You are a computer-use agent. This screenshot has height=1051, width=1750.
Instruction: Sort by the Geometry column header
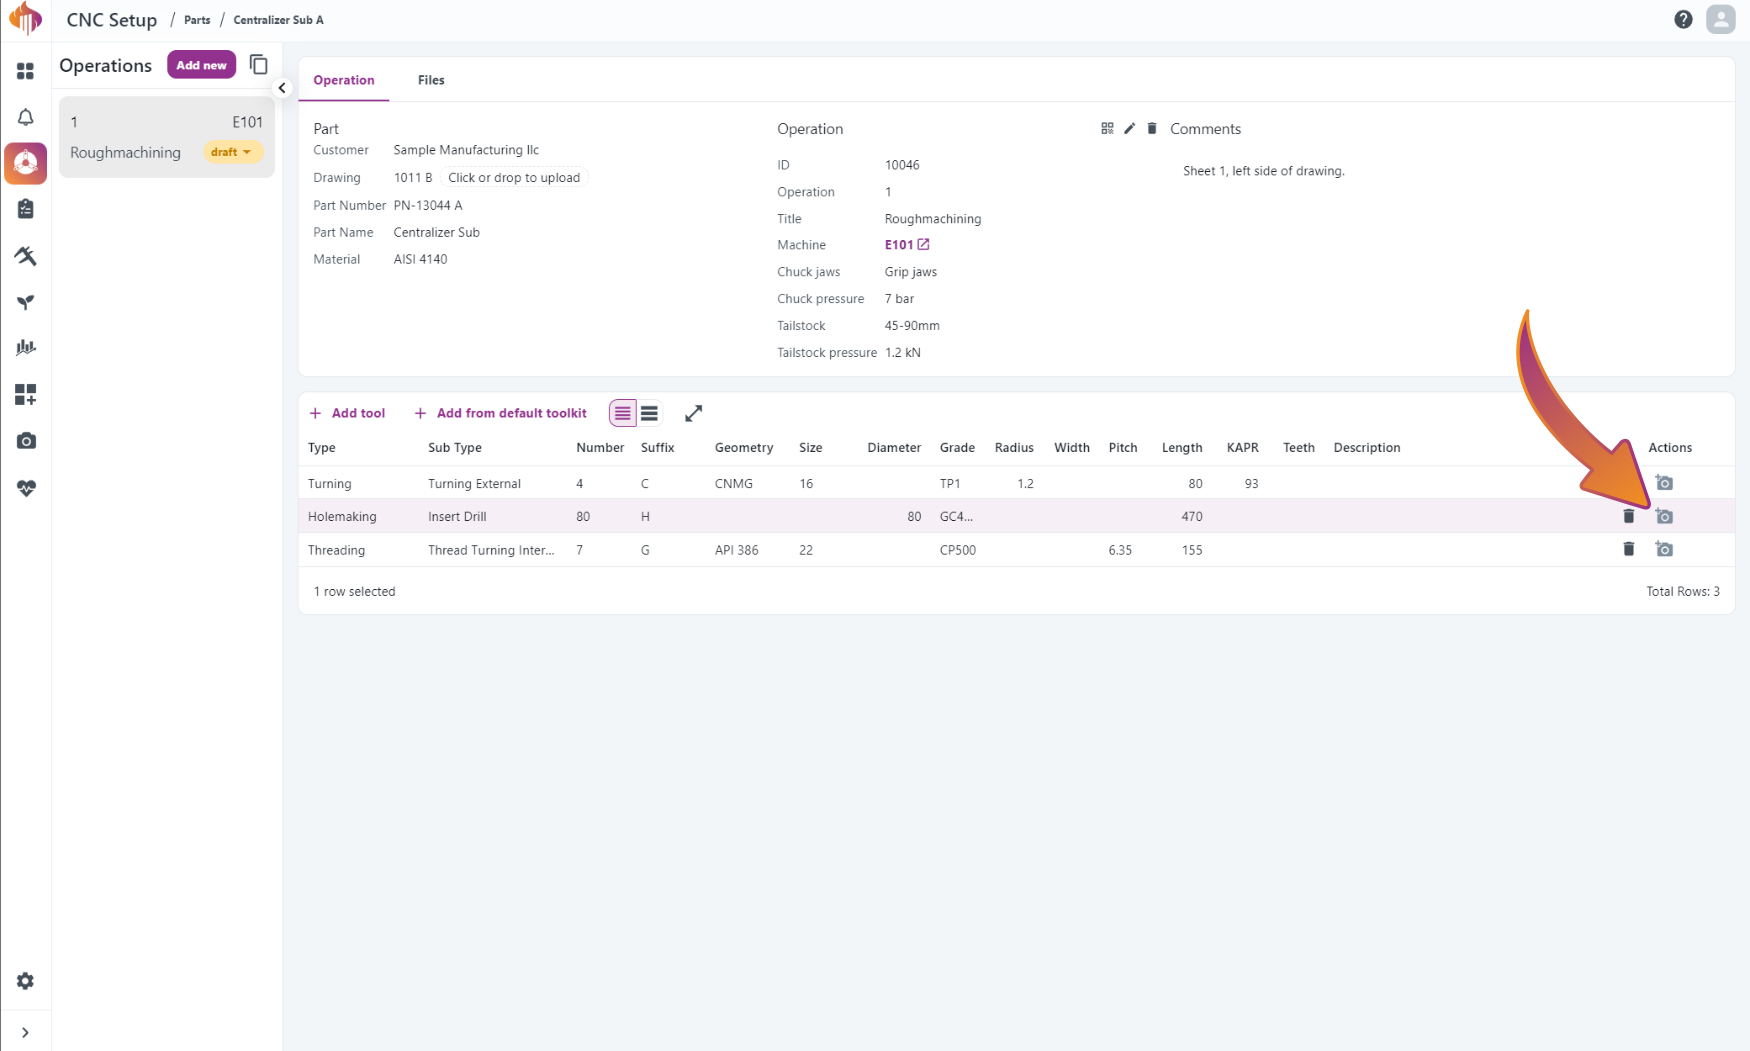(744, 447)
